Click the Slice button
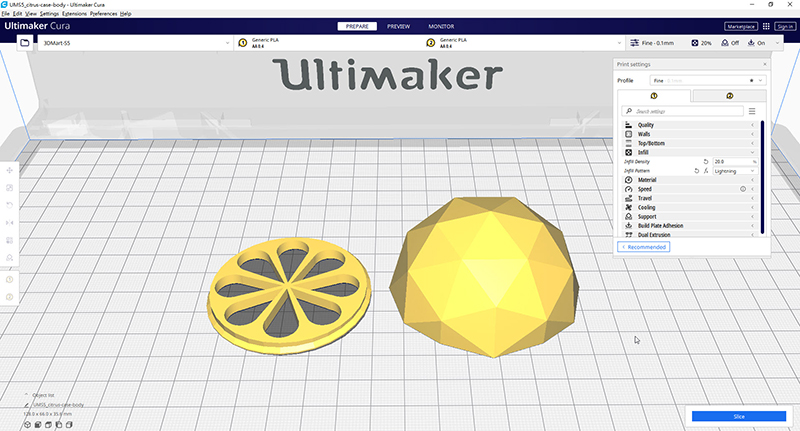The width and height of the screenshot is (800, 431). coord(739,417)
